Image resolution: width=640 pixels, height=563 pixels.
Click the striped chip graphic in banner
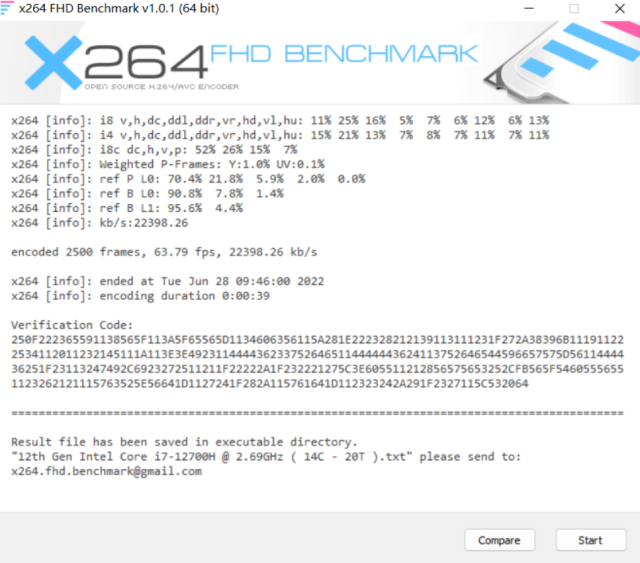pyautogui.click(x=561, y=61)
